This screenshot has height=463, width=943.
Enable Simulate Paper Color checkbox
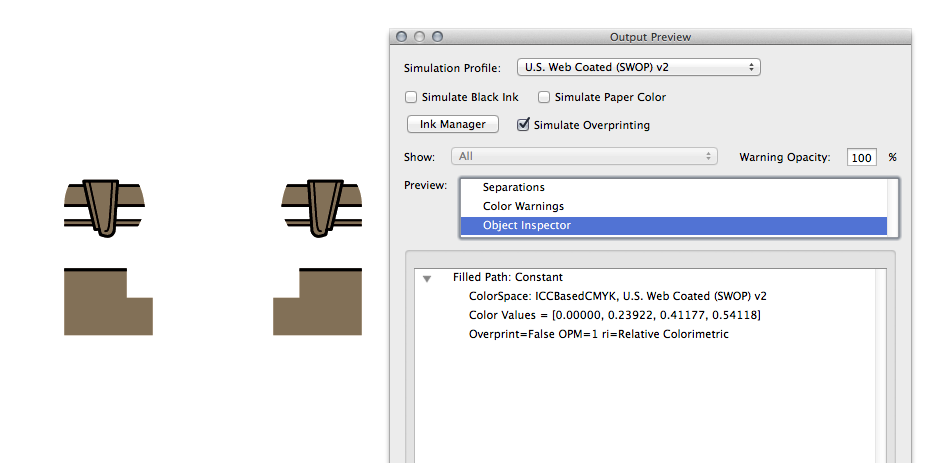(x=544, y=97)
